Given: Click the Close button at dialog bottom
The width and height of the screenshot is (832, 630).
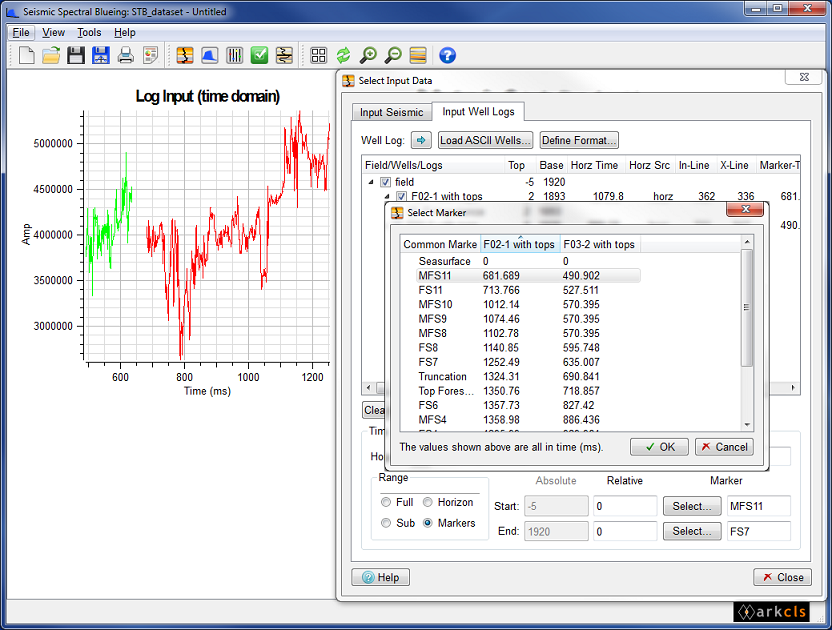Looking at the screenshot, I should [783, 577].
